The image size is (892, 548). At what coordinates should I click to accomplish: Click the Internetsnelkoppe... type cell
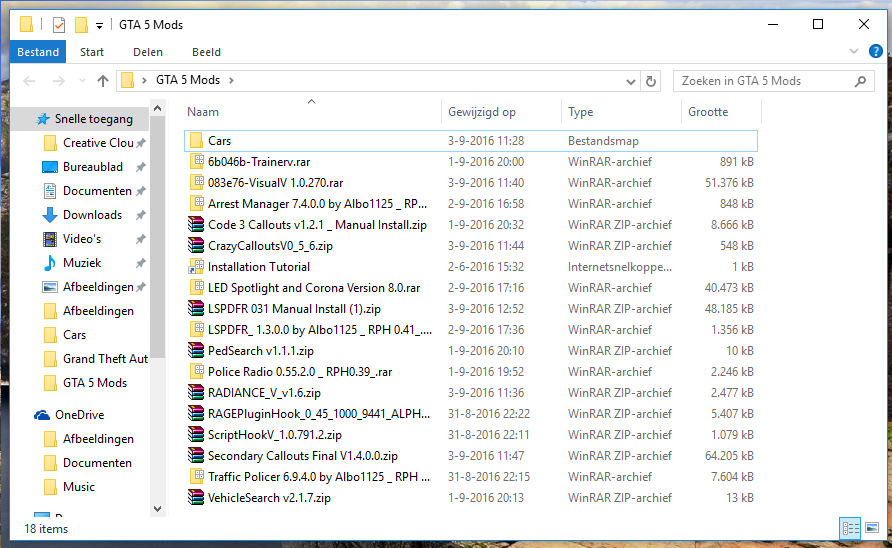[620, 267]
